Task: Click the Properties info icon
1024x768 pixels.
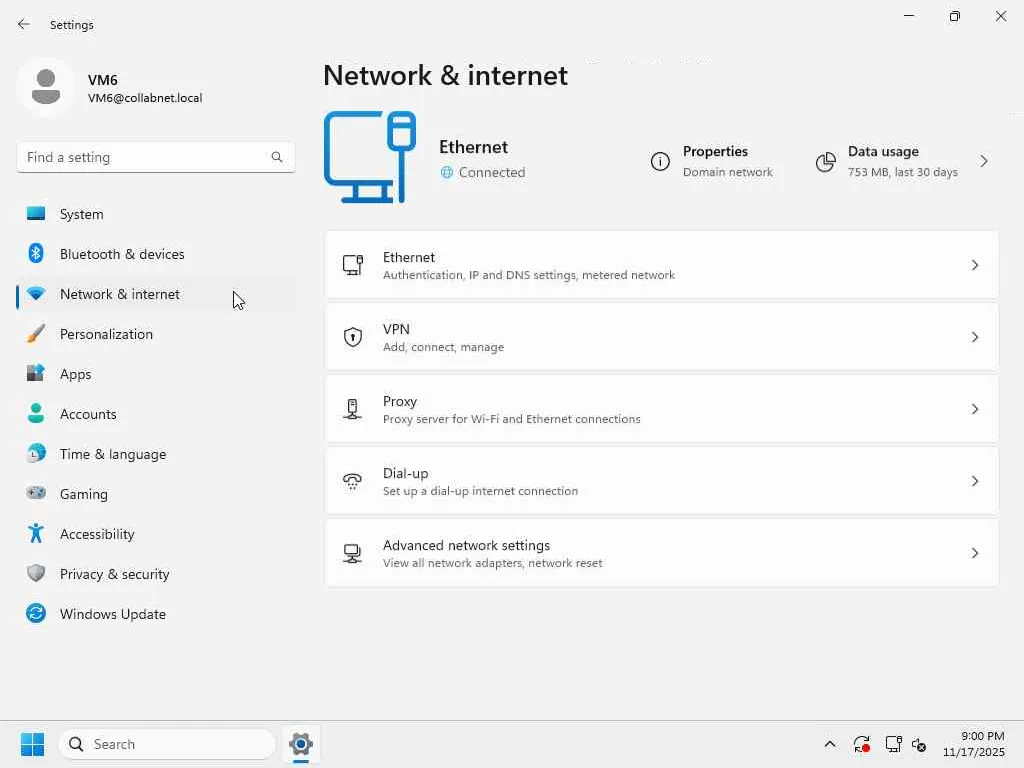Action: [660, 162]
